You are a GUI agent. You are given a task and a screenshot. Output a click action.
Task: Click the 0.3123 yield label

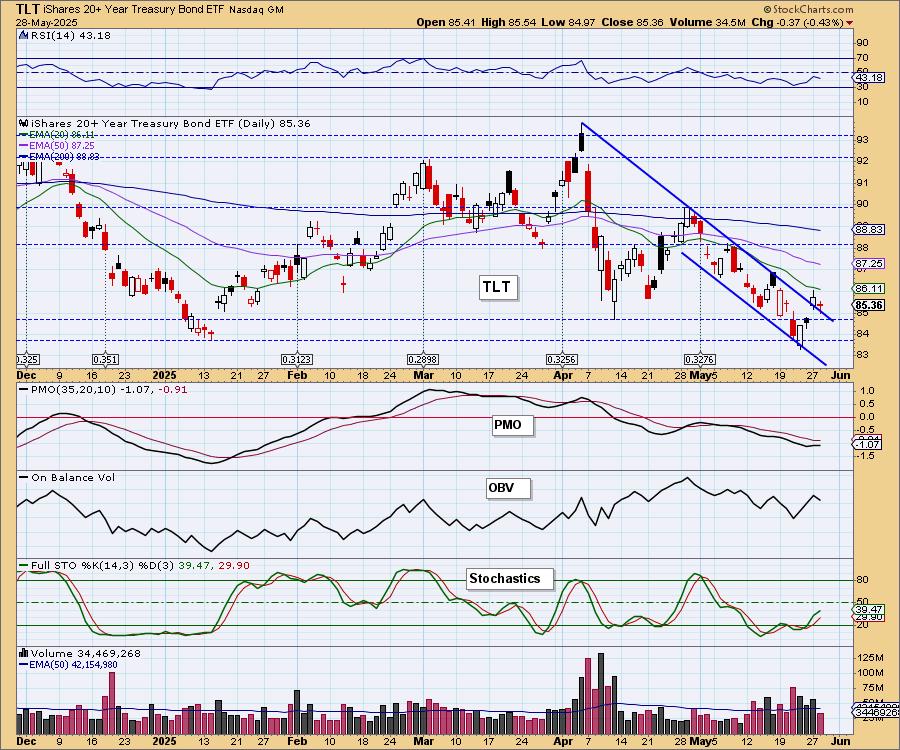[297, 360]
